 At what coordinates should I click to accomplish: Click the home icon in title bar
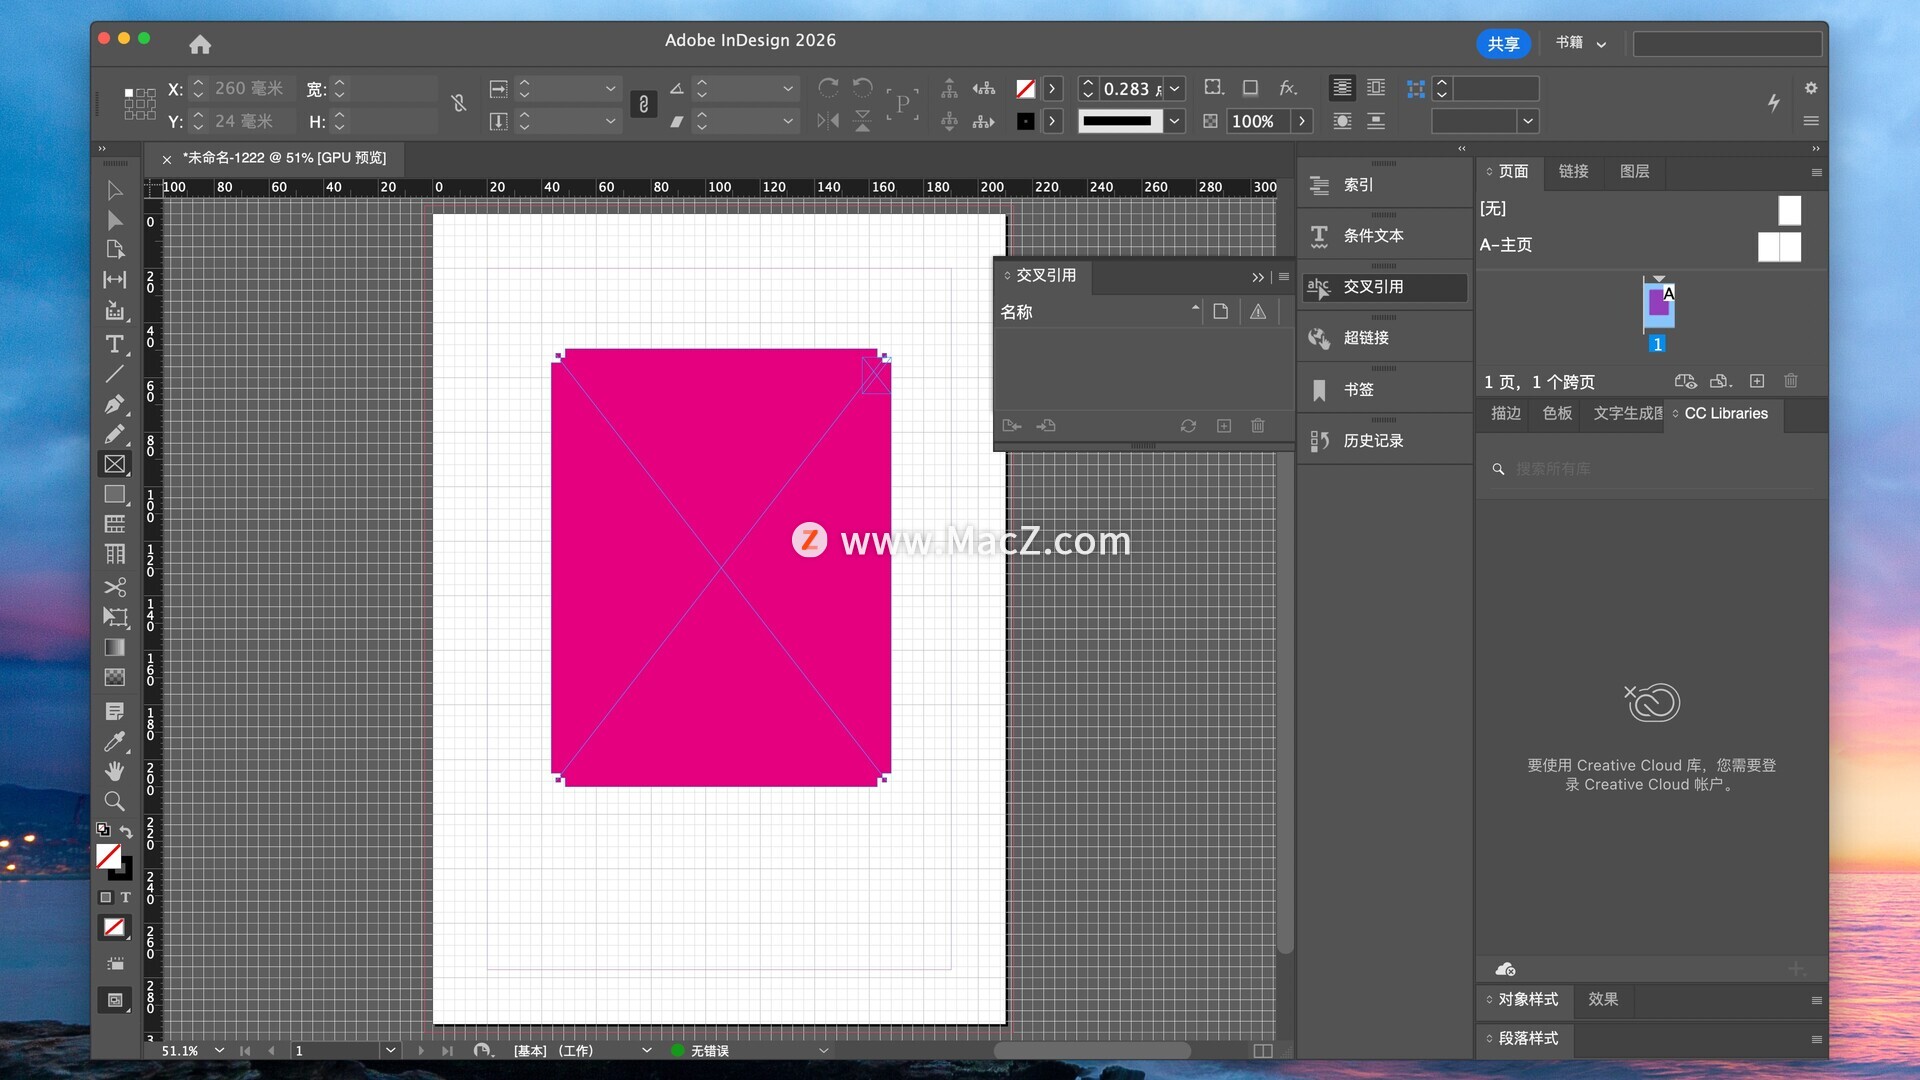(x=200, y=44)
